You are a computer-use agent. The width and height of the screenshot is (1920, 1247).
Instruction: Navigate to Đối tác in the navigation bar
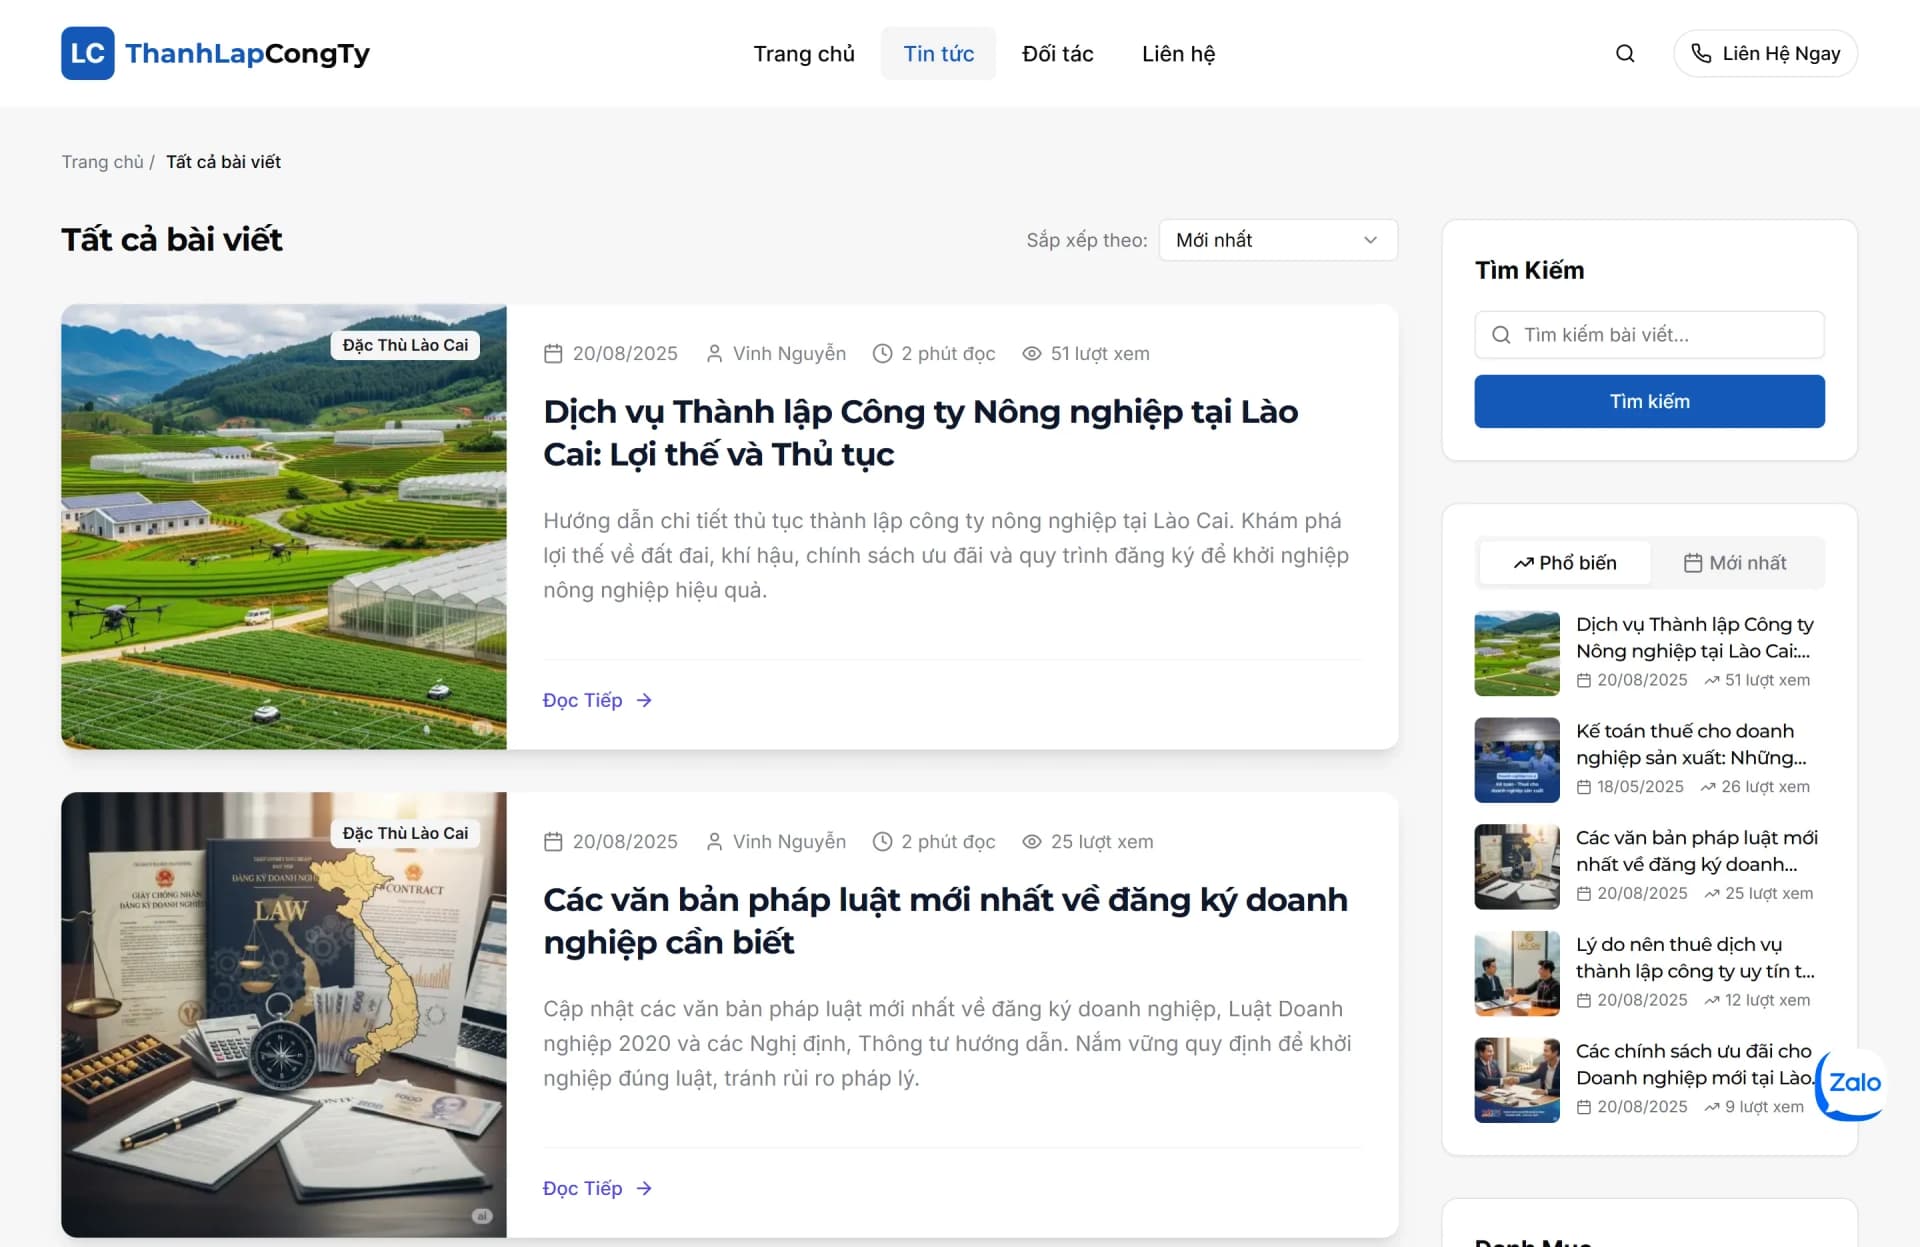tap(1057, 53)
